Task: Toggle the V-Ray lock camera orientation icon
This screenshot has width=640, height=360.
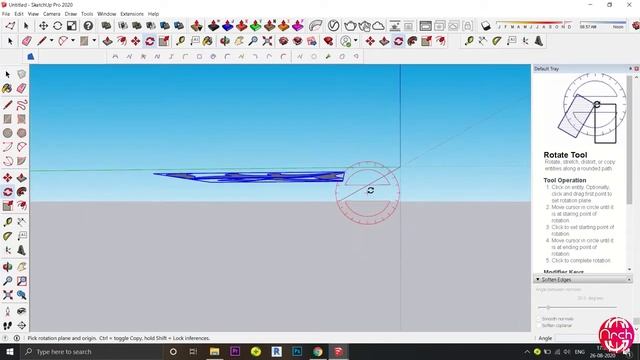Action: [x=467, y=26]
